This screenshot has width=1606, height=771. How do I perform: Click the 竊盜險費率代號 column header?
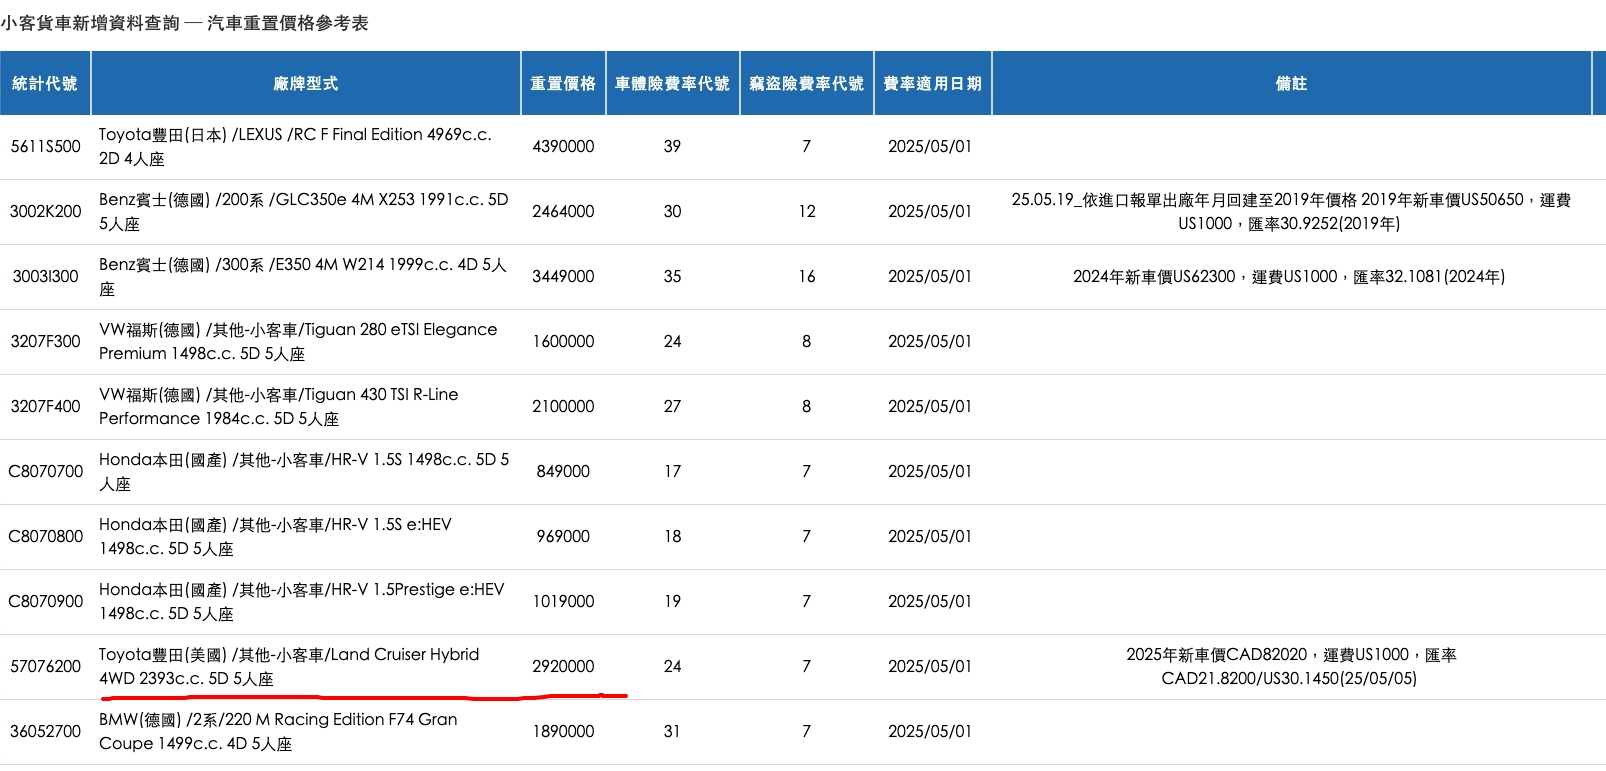pos(806,83)
